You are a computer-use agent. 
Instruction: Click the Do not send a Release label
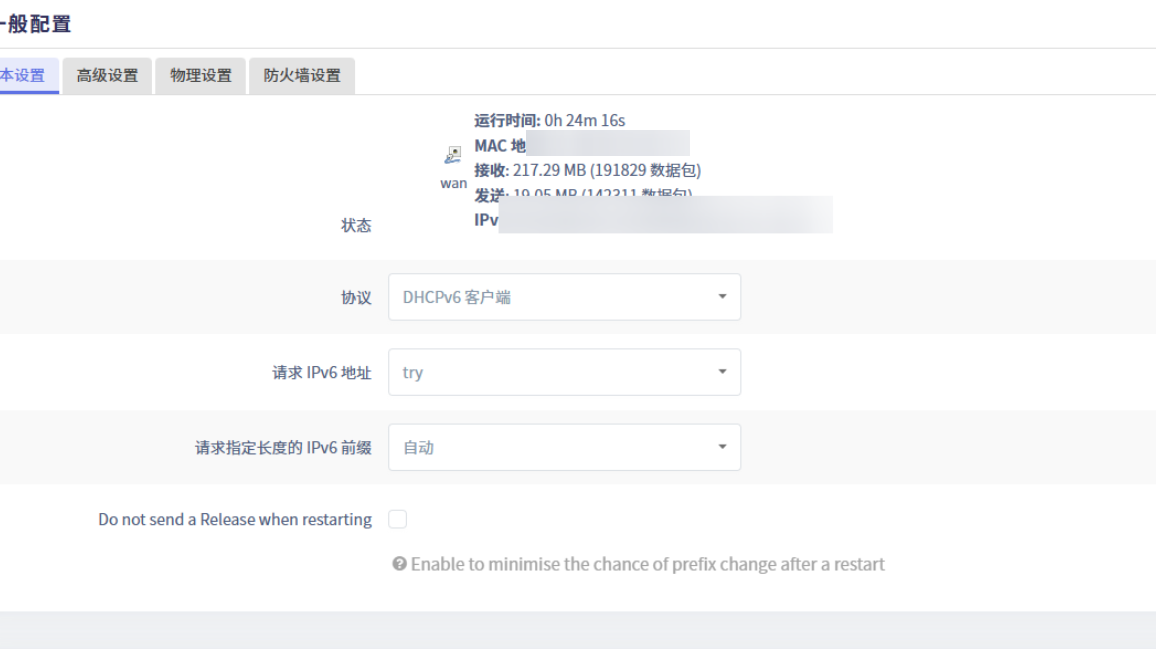pyautogui.click(x=235, y=519)
